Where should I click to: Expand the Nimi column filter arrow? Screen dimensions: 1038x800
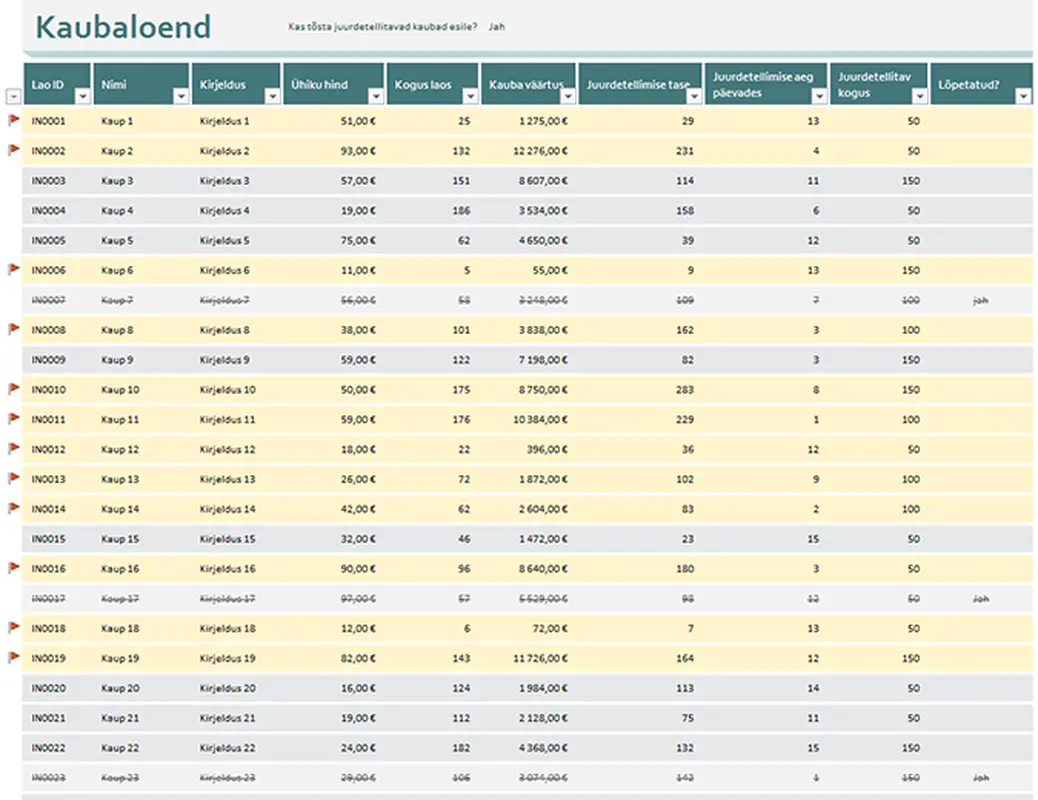click(x=181, y=96)
